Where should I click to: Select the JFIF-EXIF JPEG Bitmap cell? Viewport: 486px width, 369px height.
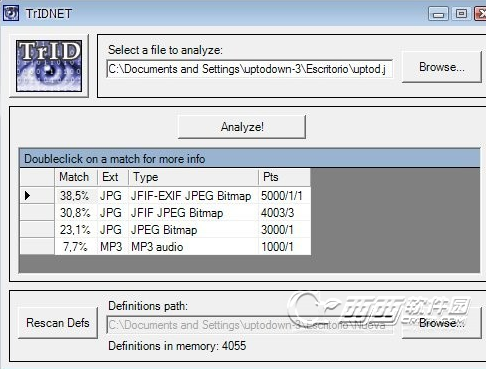[x=193, y=195]
